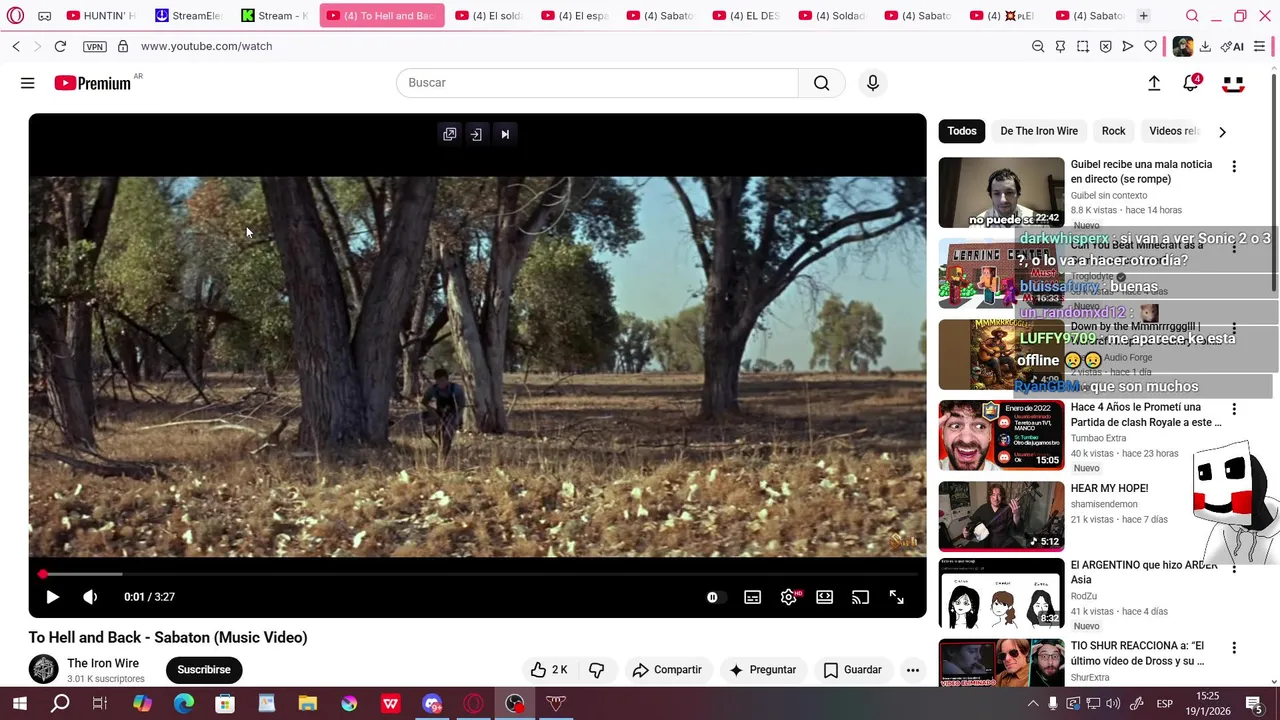Open the Opera player triangle icon
Screen dimensions: 1280x720
point(1128,46)
